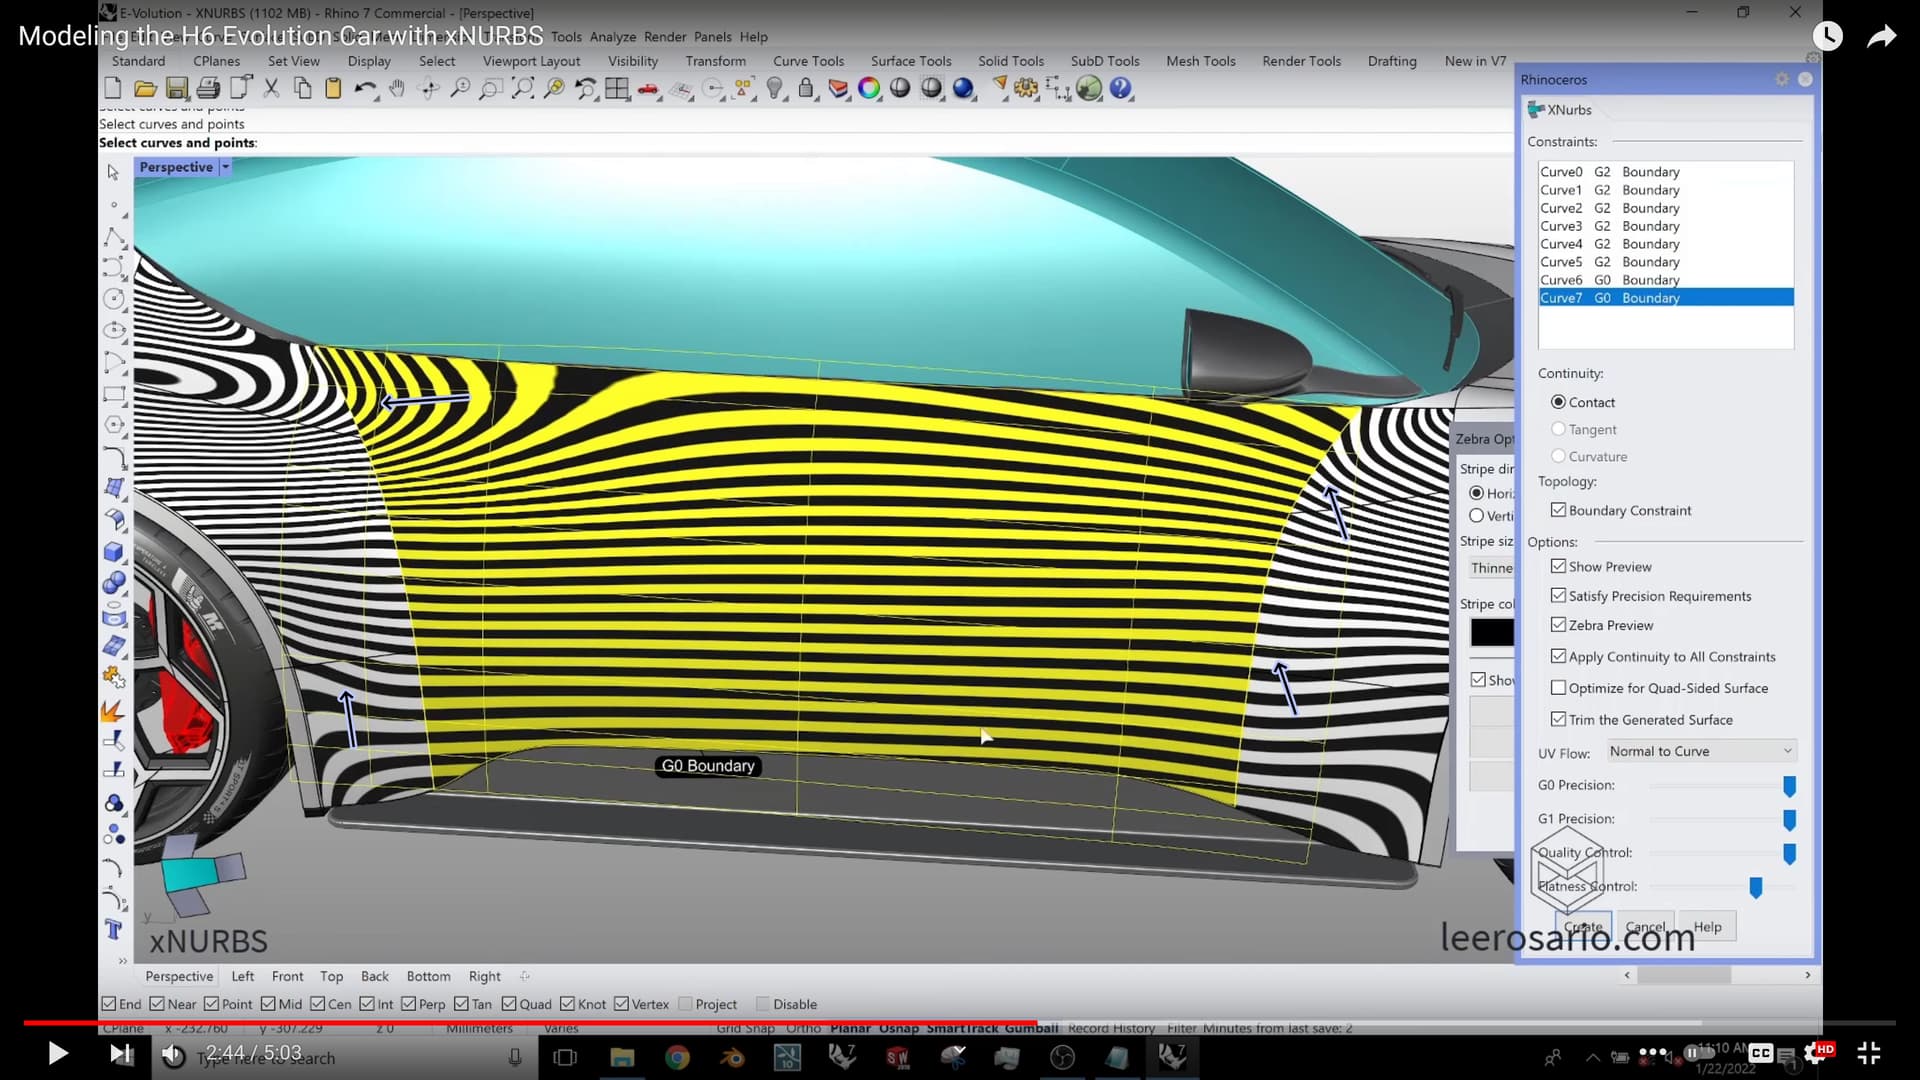Select the Text tool in left sidebar
The height and width of the screenshot is (1080, 1920).
click(x=114, y=930)
